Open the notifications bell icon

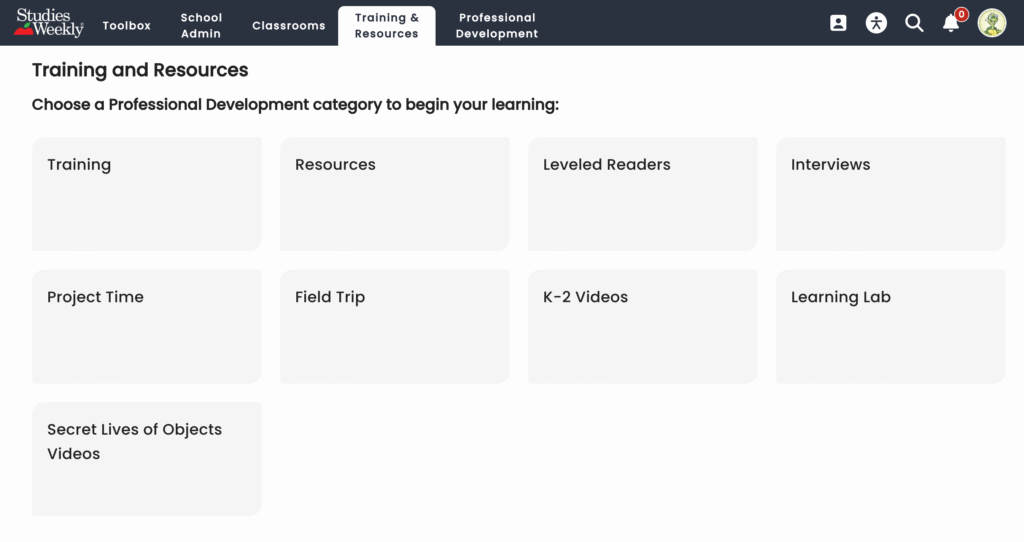(952, 23)
